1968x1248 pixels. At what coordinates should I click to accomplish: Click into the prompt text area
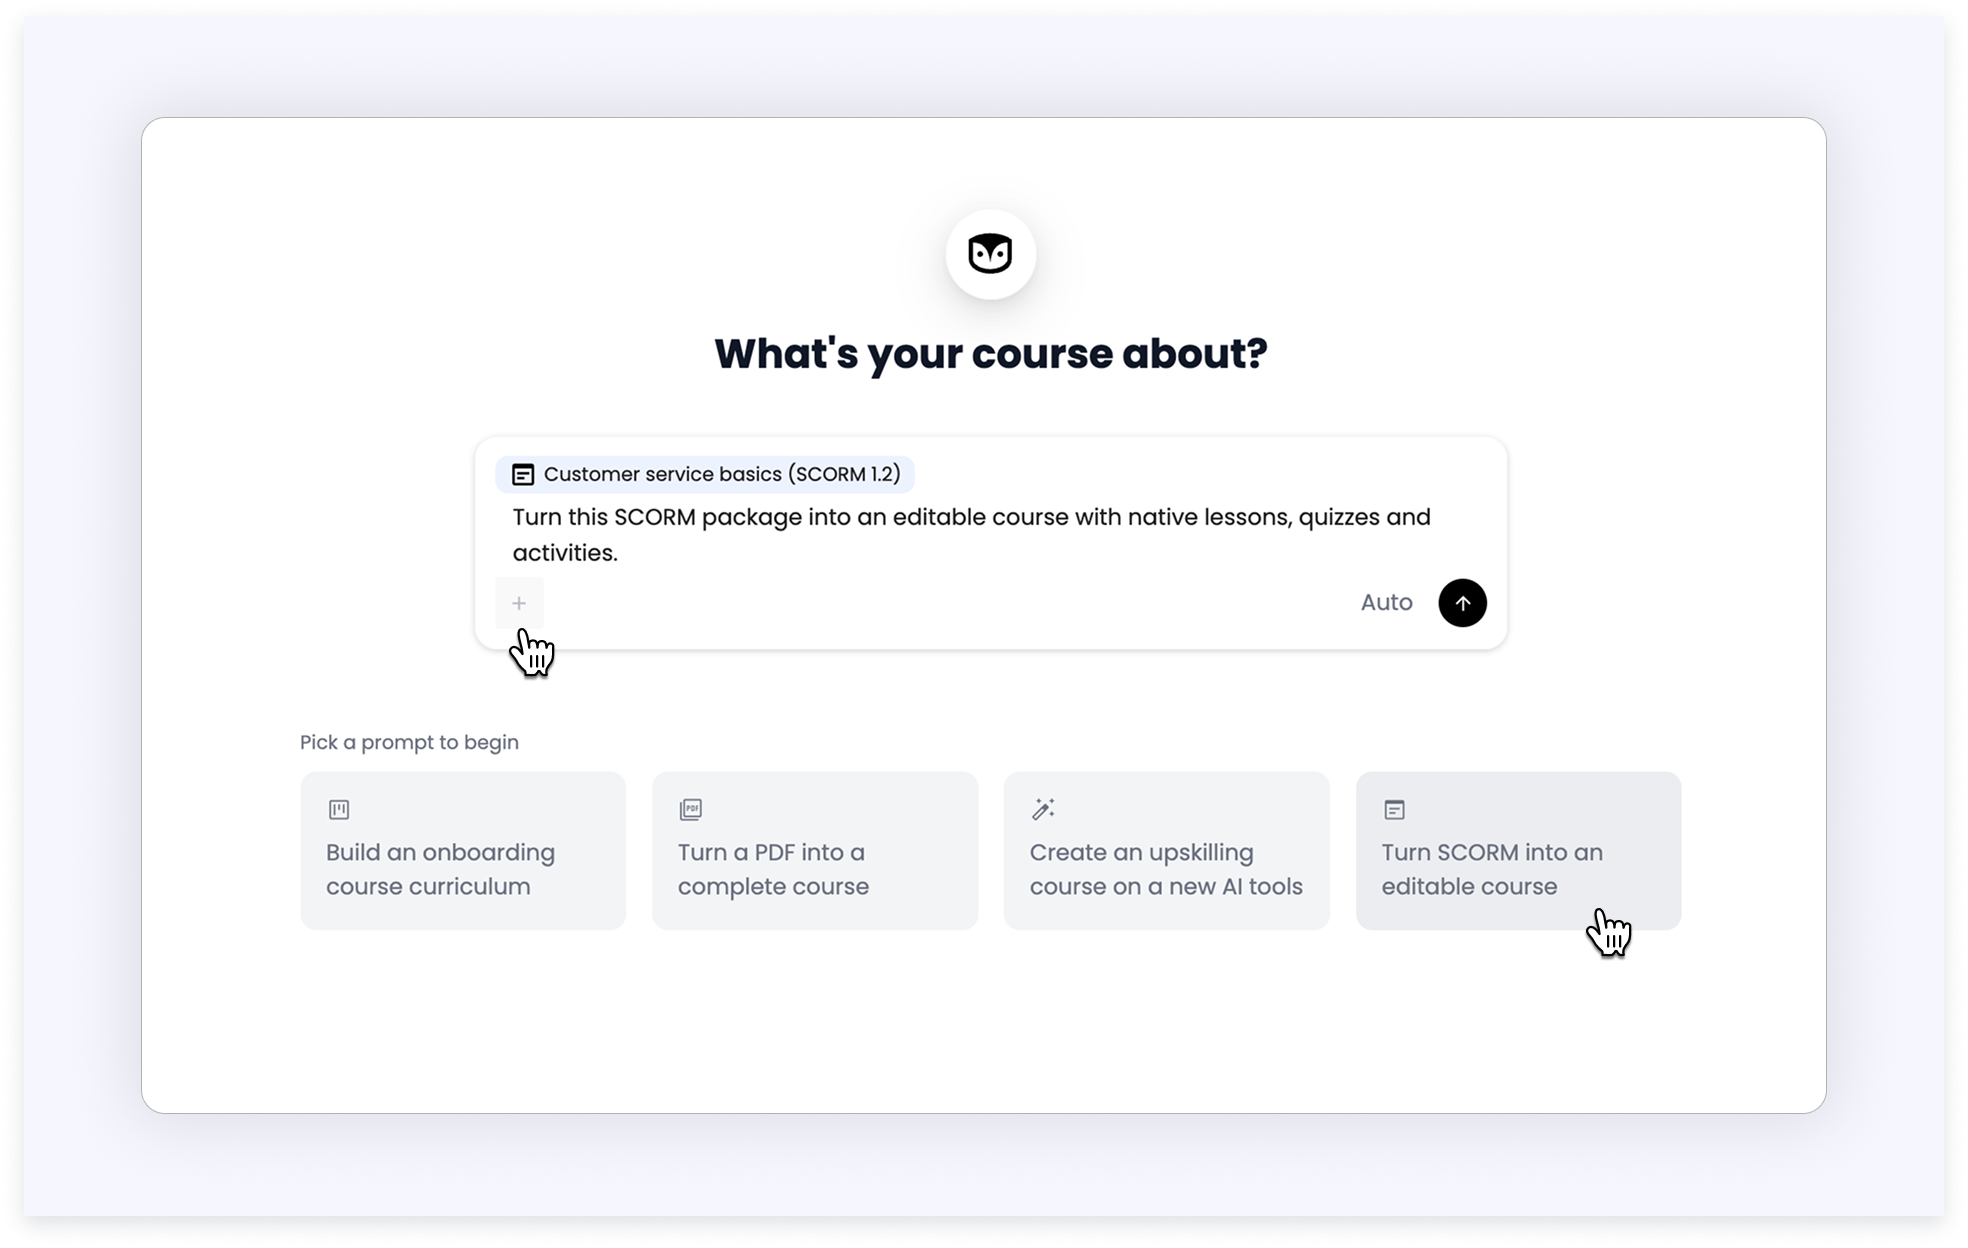coord(972,535)
